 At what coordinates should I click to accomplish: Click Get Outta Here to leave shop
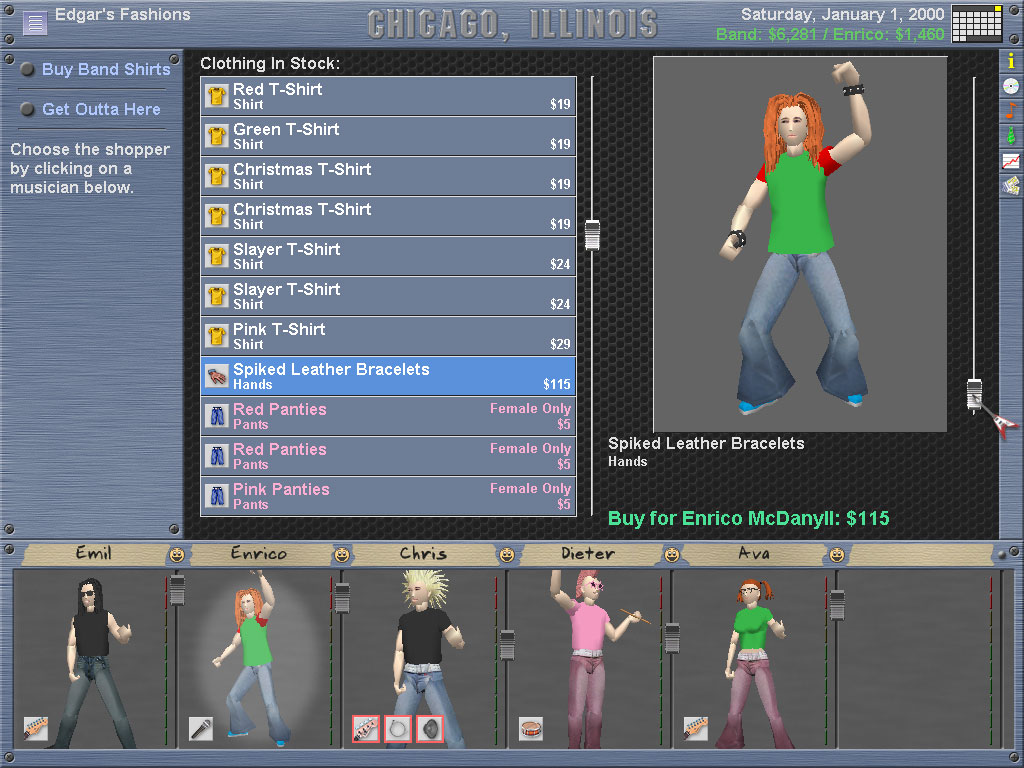[x=101, y=109]
